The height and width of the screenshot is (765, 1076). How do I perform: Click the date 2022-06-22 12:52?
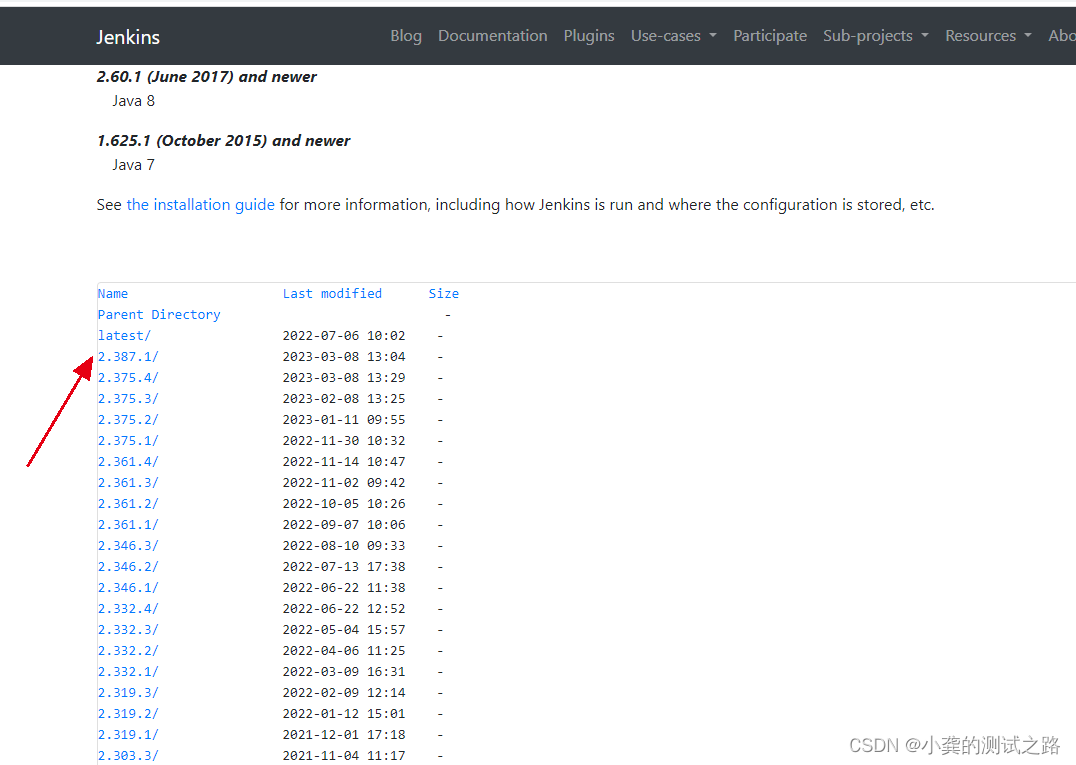pyautogui.click(x=344, y=609)
